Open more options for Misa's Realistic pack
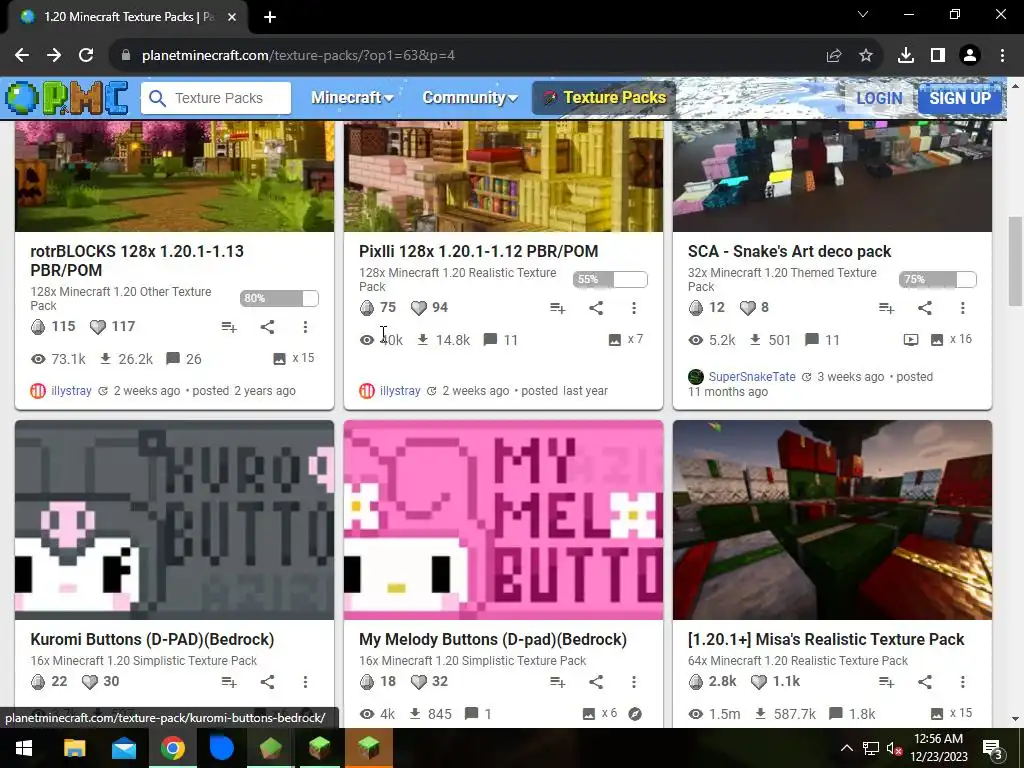 pyautogui.click(x=963, y=682)
